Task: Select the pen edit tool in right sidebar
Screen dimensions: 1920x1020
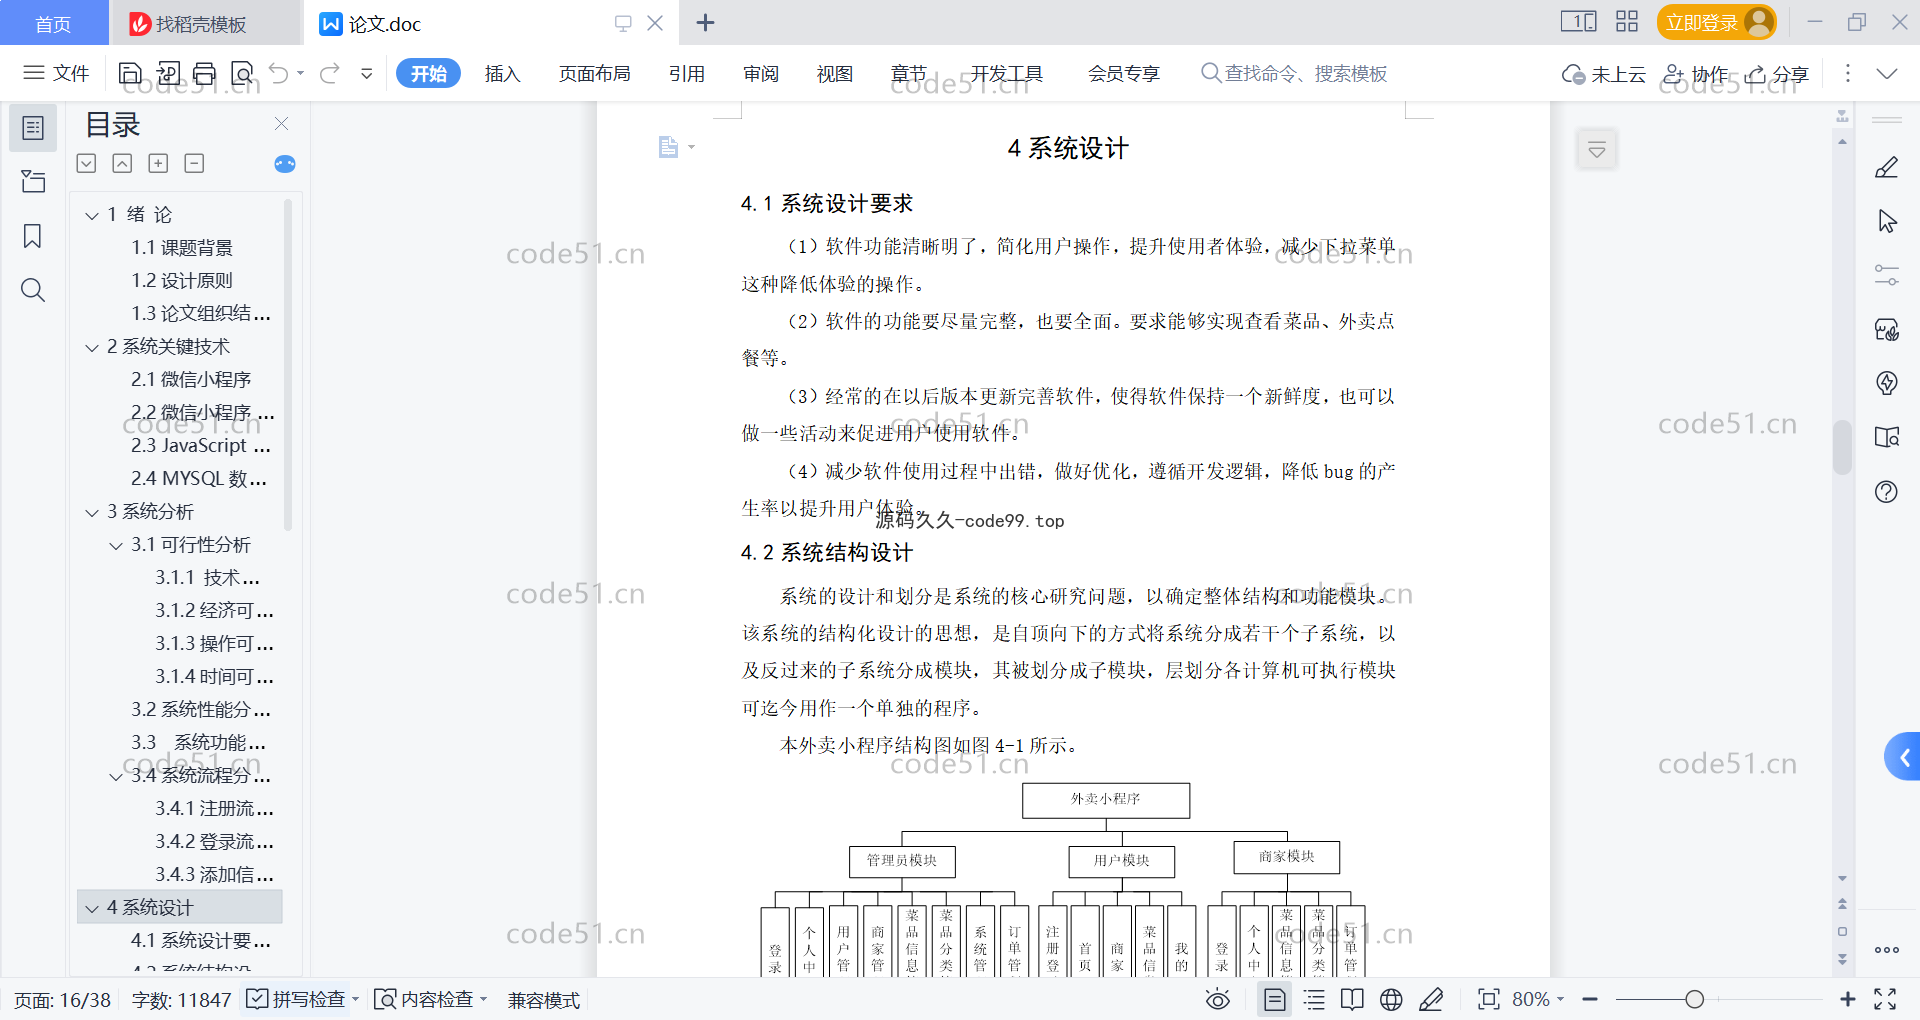Action: pyautogui.click(x=1886, y=167)
